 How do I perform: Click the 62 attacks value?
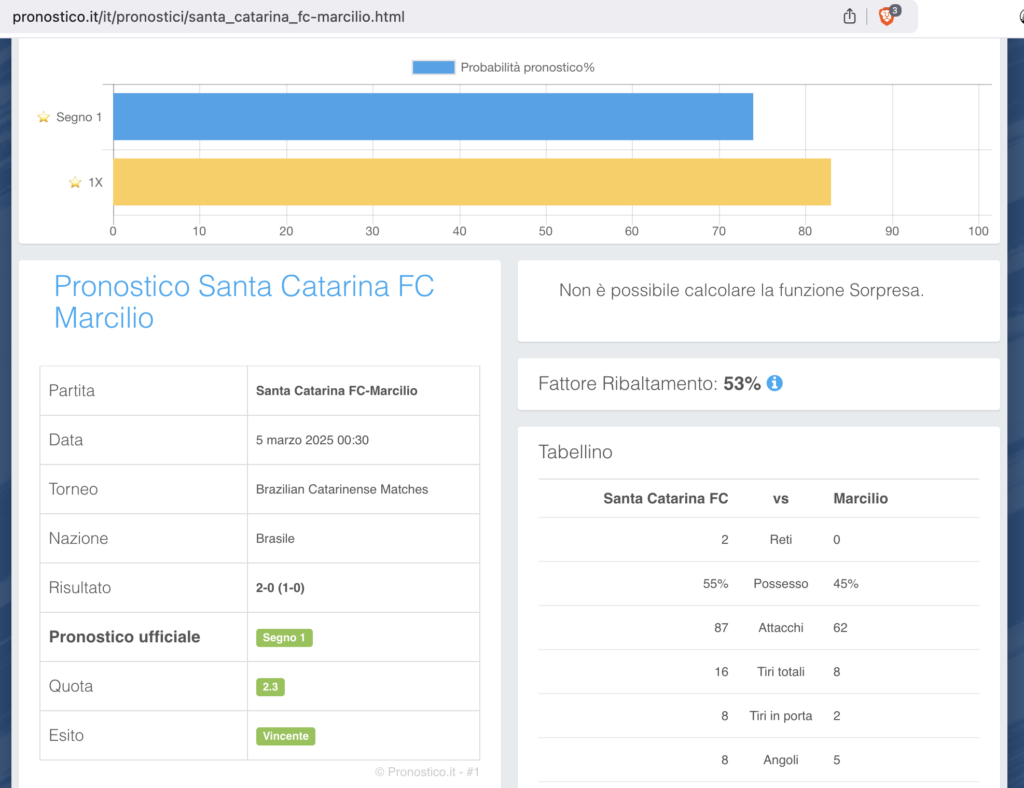(x=840, y=628)
